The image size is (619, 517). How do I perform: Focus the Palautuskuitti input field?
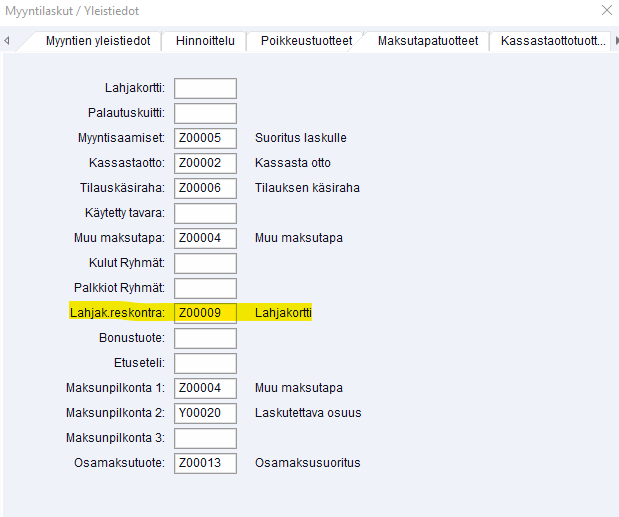(205, 113)
